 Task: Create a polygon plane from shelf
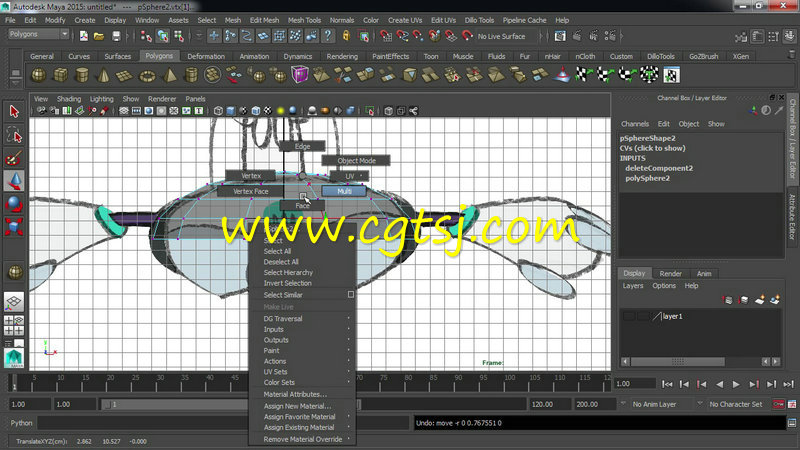click(124, 76)
